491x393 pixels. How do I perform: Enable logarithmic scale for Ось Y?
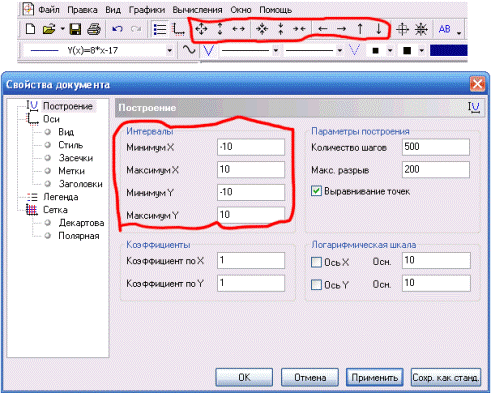point(316,285)
